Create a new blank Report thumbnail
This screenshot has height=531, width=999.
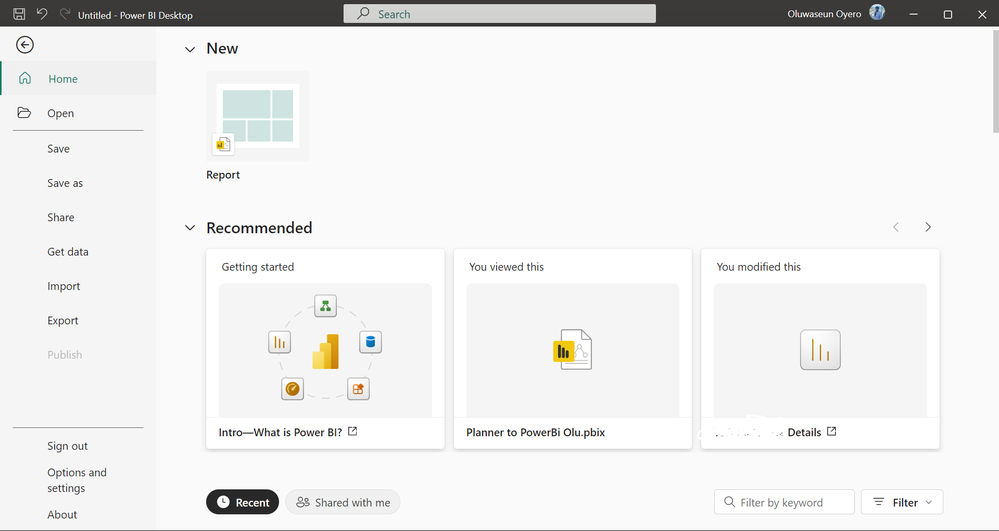pyautogui.click(x=257, y=116)
